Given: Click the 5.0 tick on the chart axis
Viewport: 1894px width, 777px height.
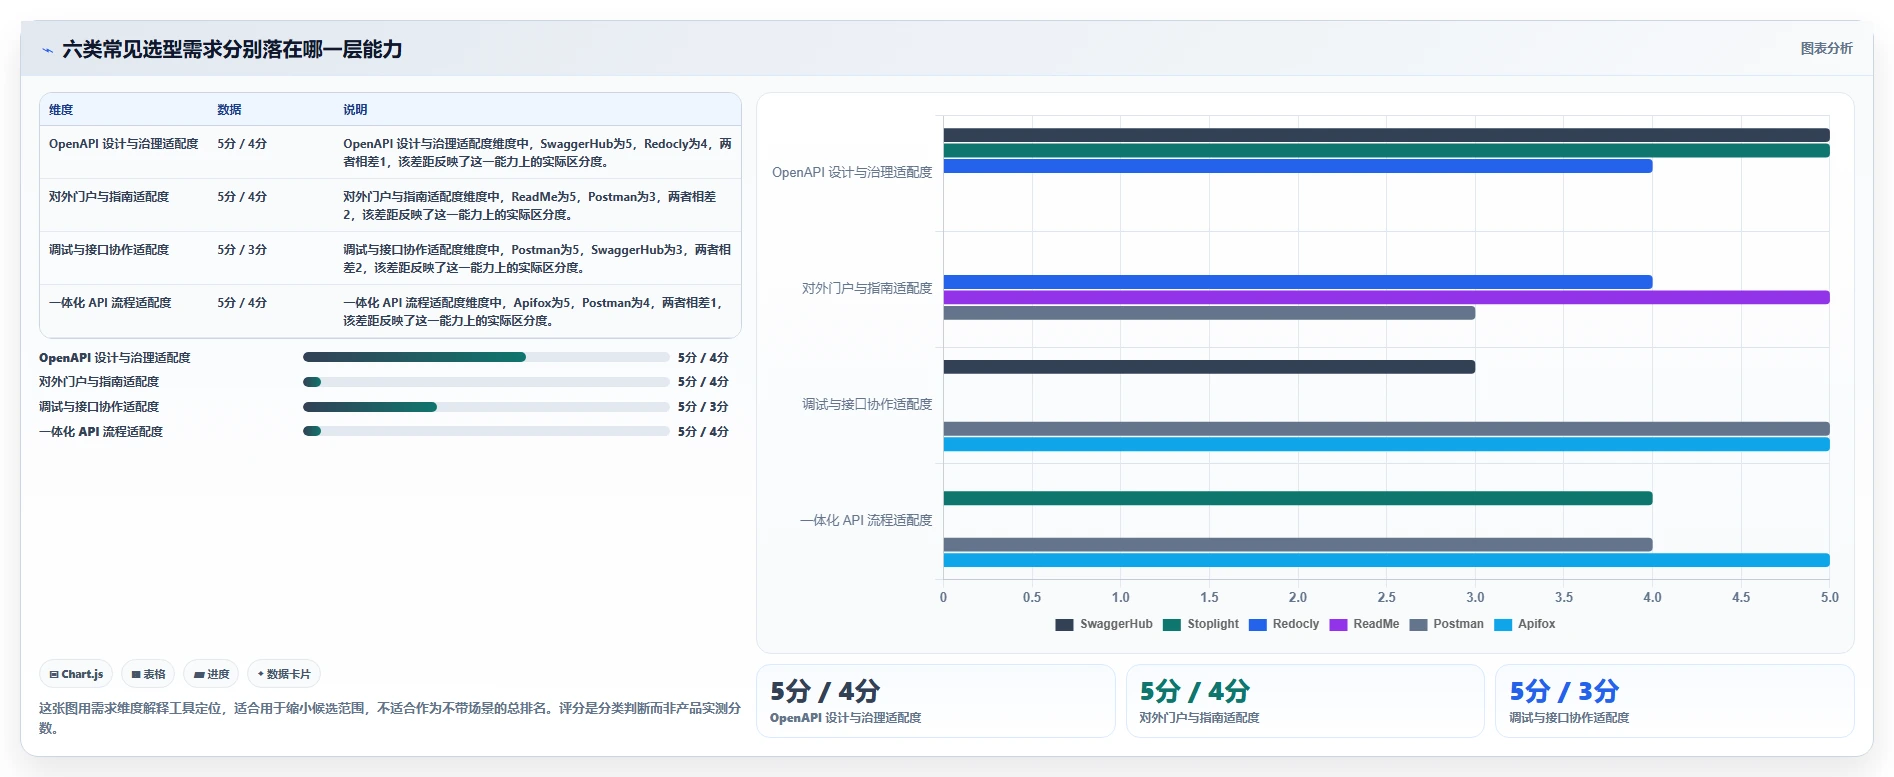Looking at the screenshot, I should click(1829, 597).
